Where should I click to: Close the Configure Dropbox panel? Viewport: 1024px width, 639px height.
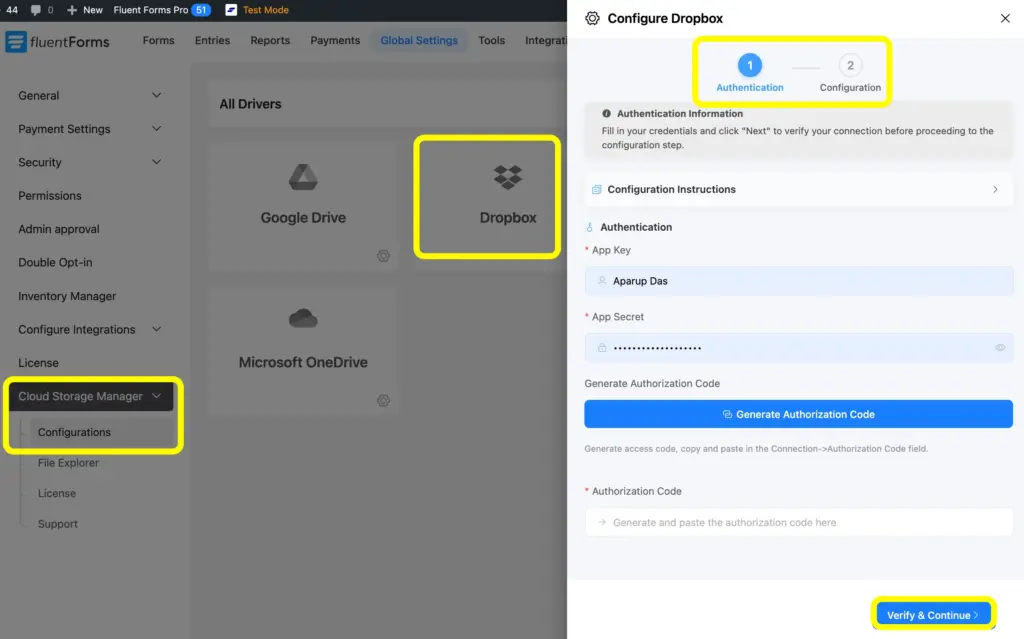1005,18
